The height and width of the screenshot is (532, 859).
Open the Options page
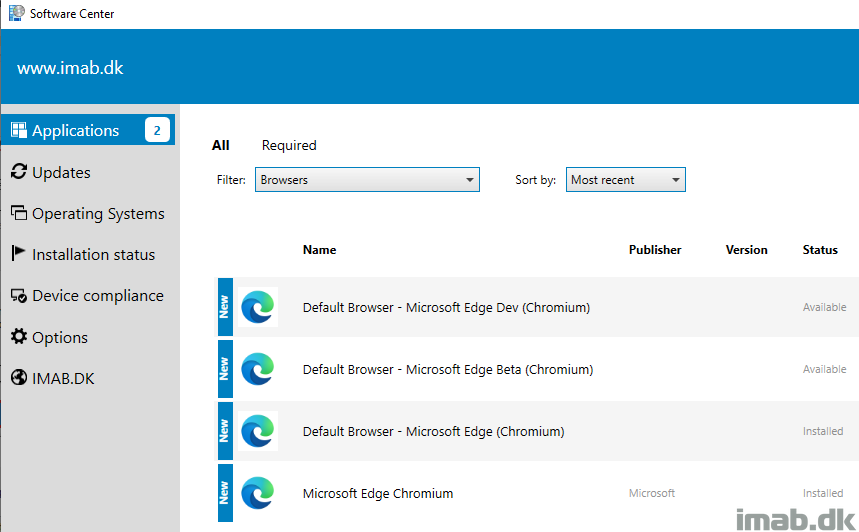(60, 337)
